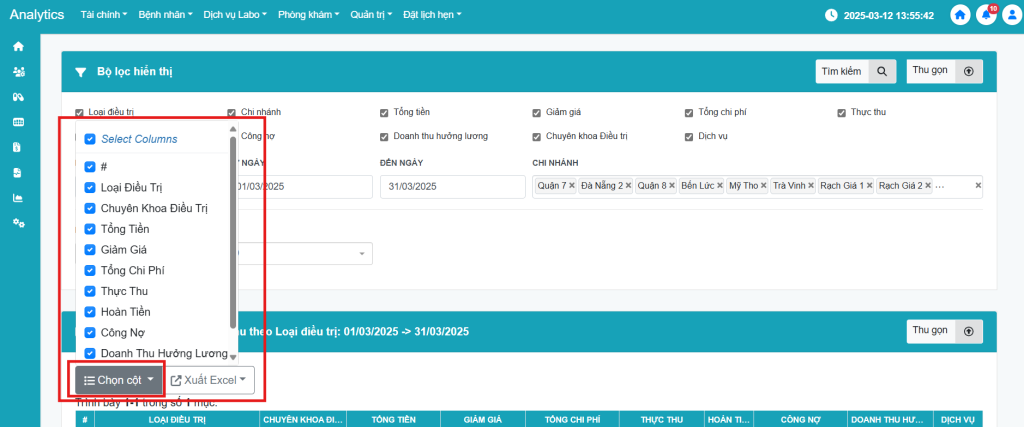Click the home icon in the left sidebar
The height and width of the screenshot is (427, 1024).
(18, 46)
